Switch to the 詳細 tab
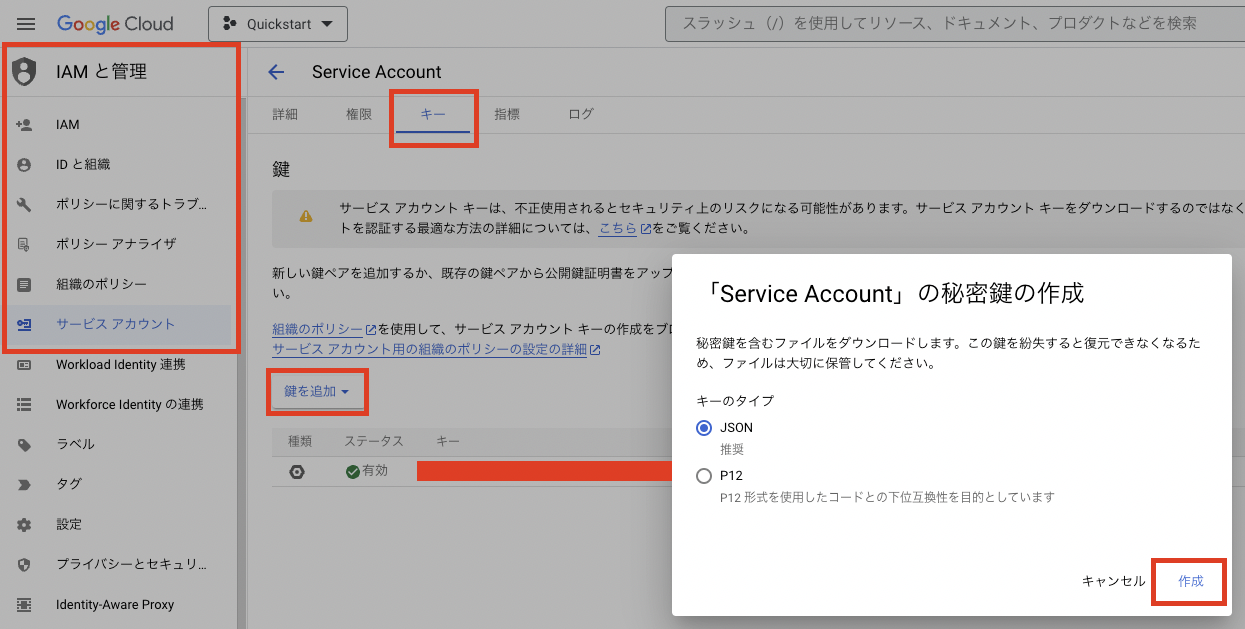 tap(285, 115)
